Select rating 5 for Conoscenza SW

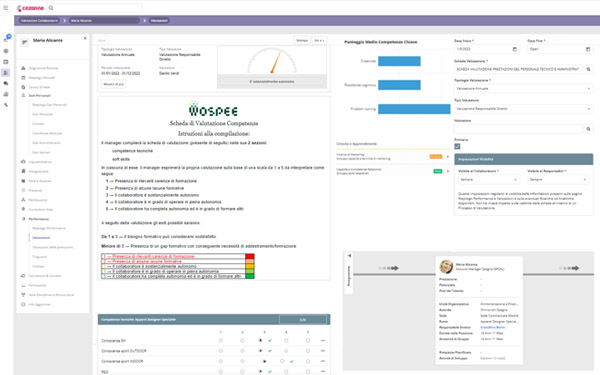coord(308,340)
